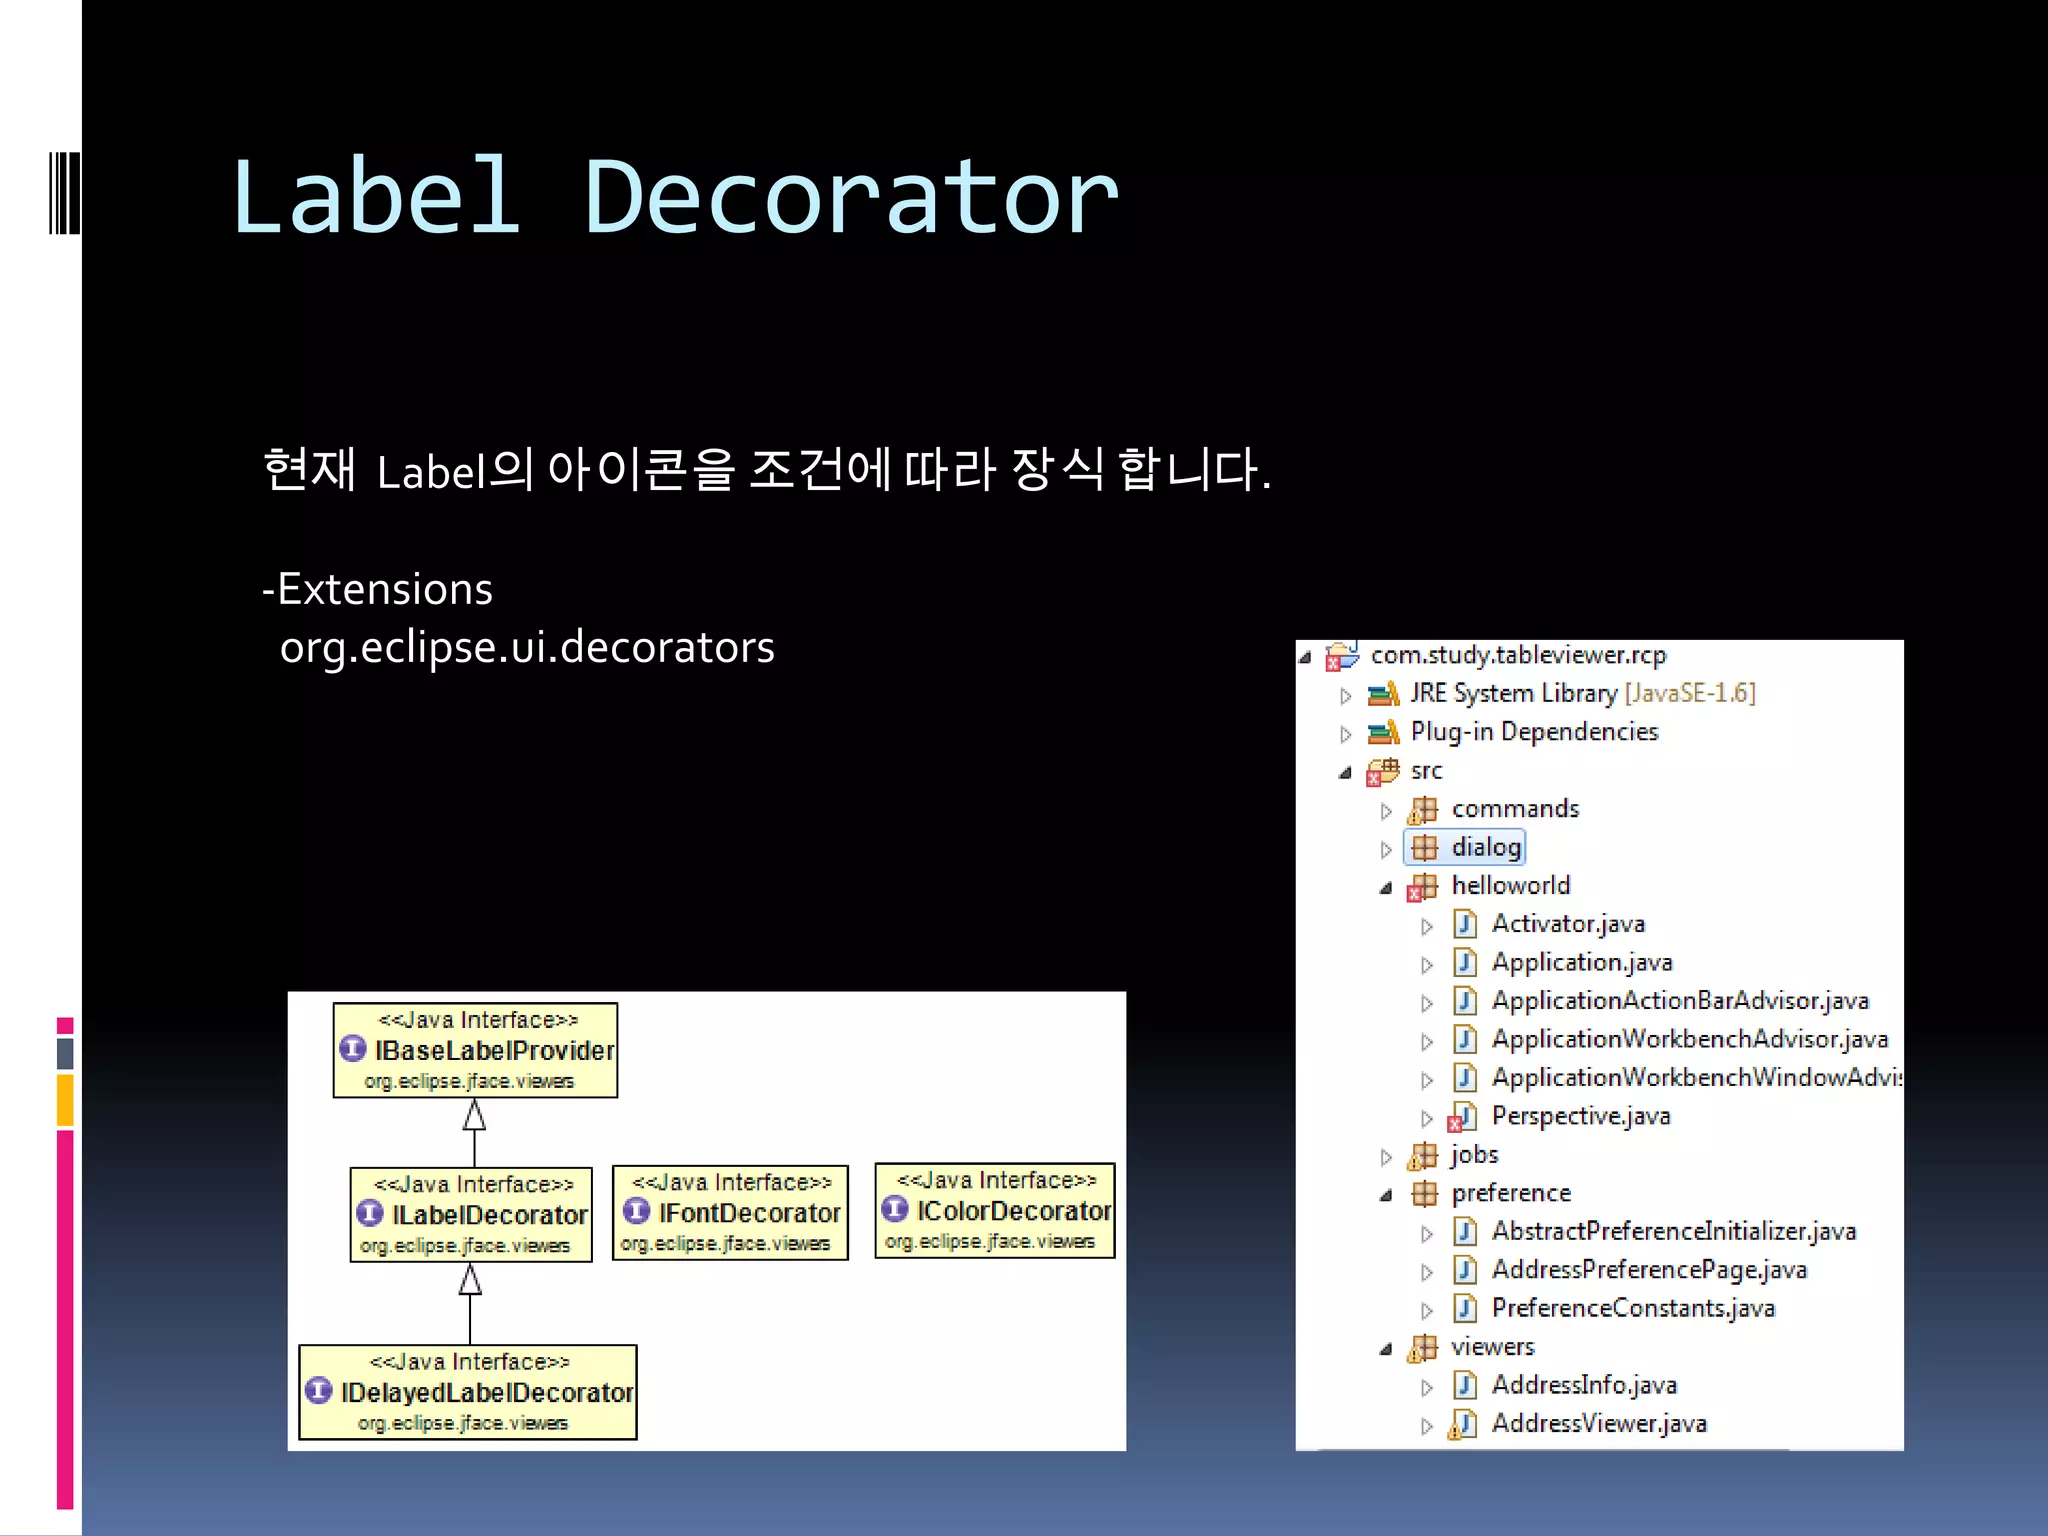
Task: Select the Application.java tree entry
Action: coord(1582,963)
